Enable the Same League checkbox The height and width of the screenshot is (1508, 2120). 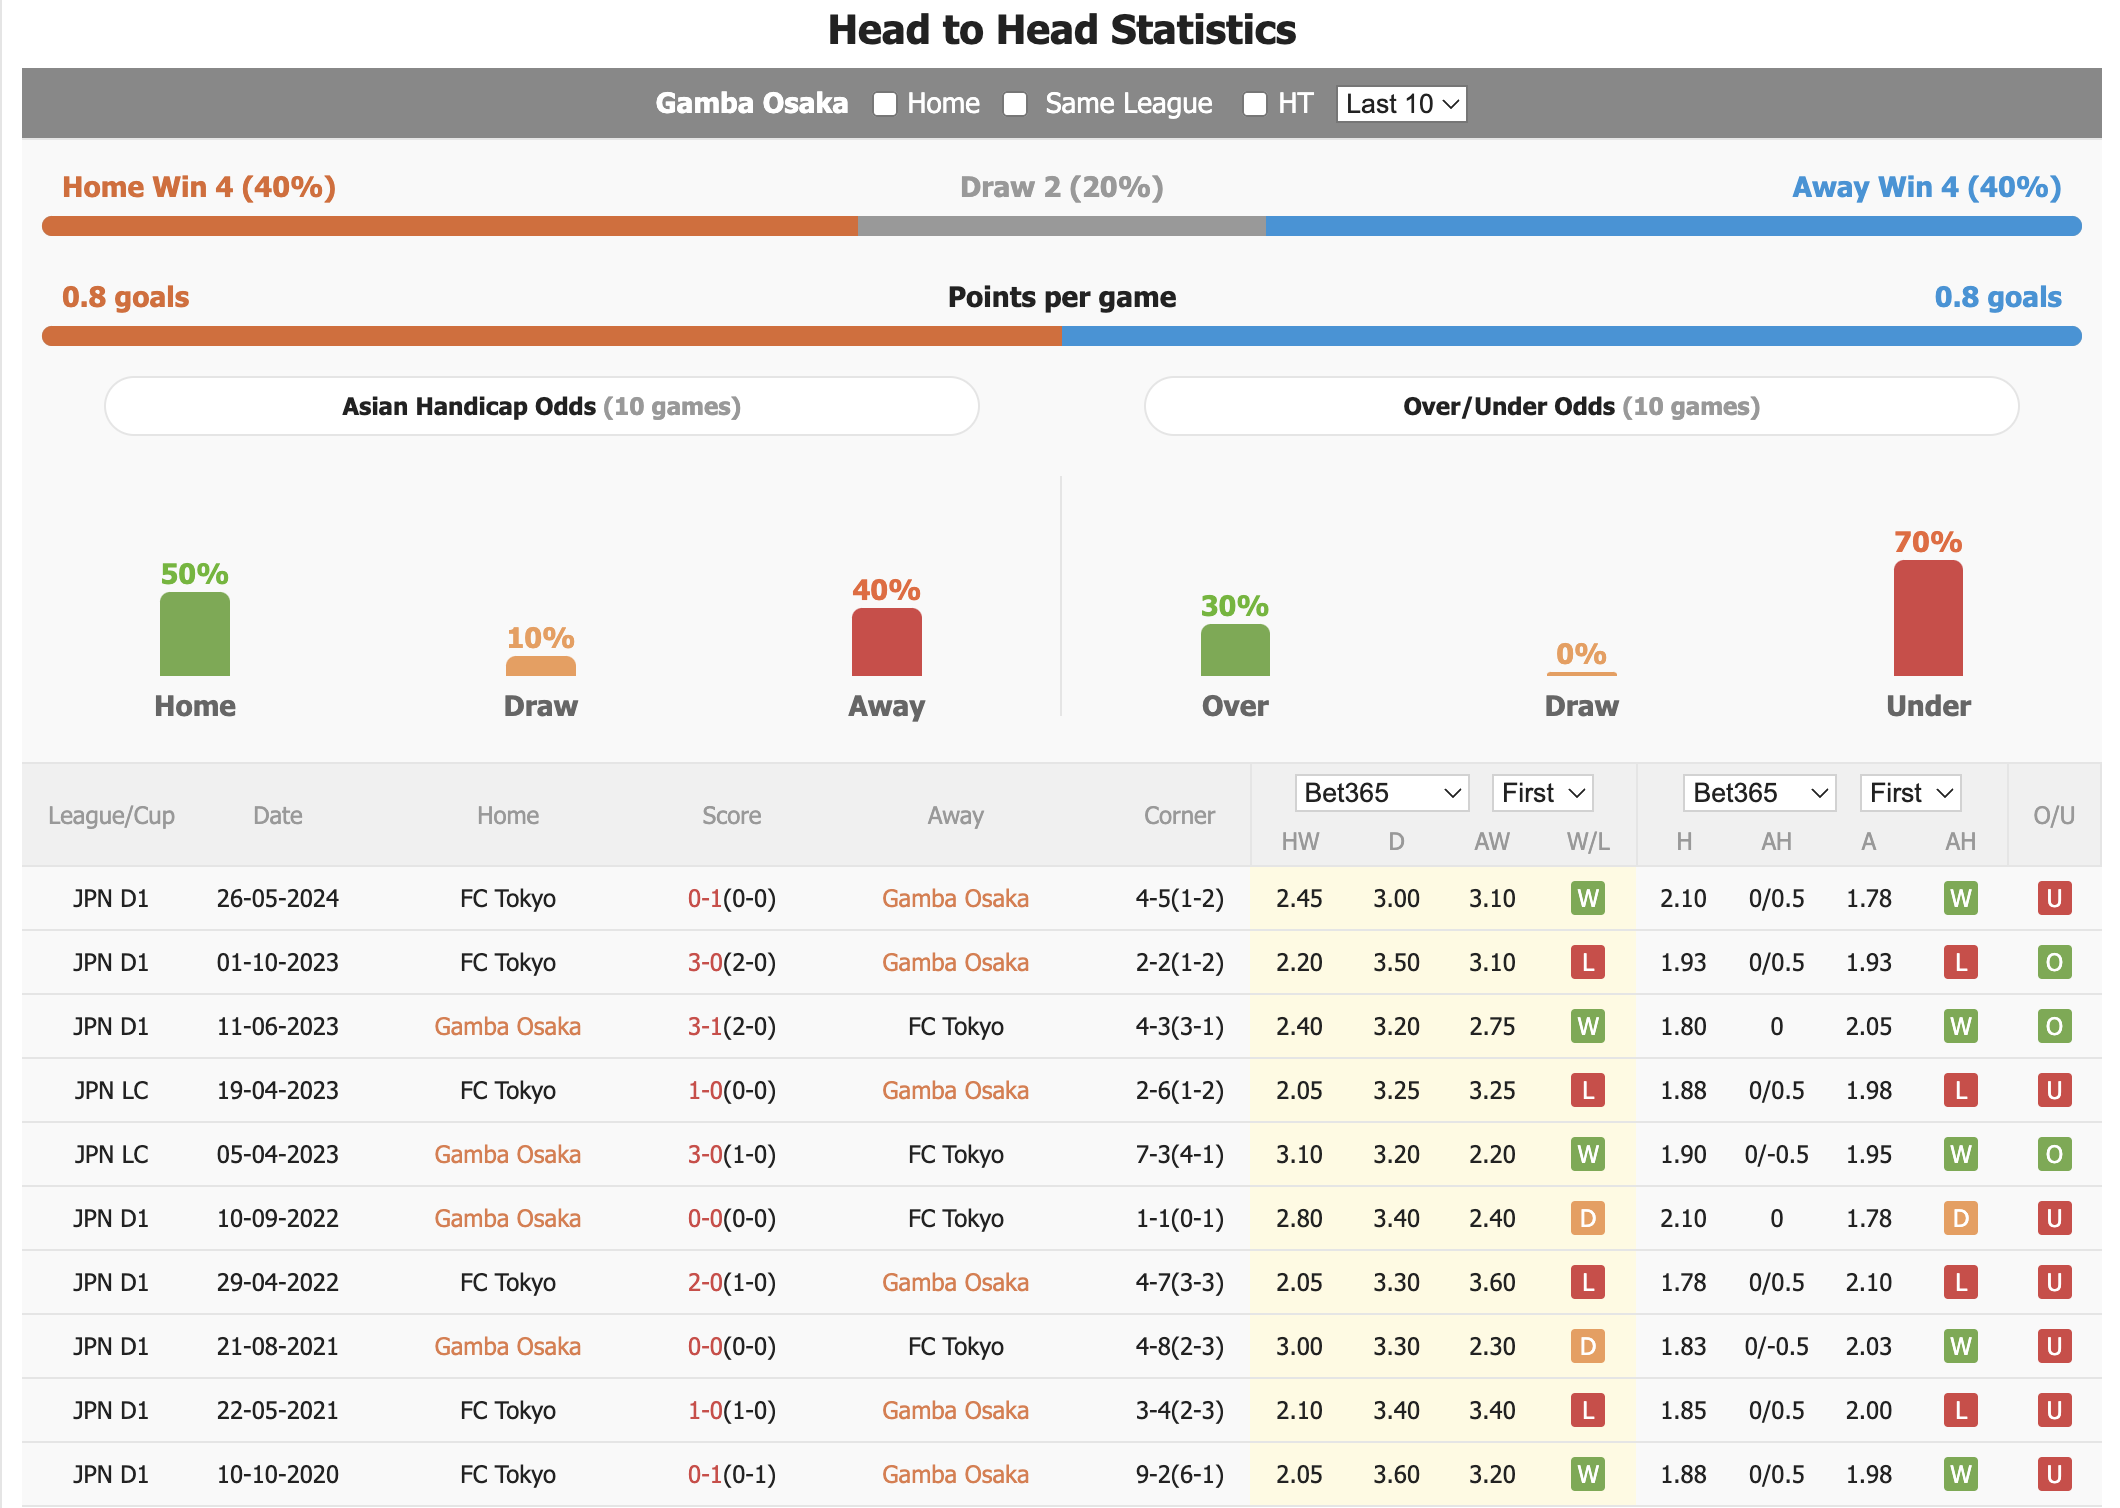pyautogui.click(x=1015, y=104)
